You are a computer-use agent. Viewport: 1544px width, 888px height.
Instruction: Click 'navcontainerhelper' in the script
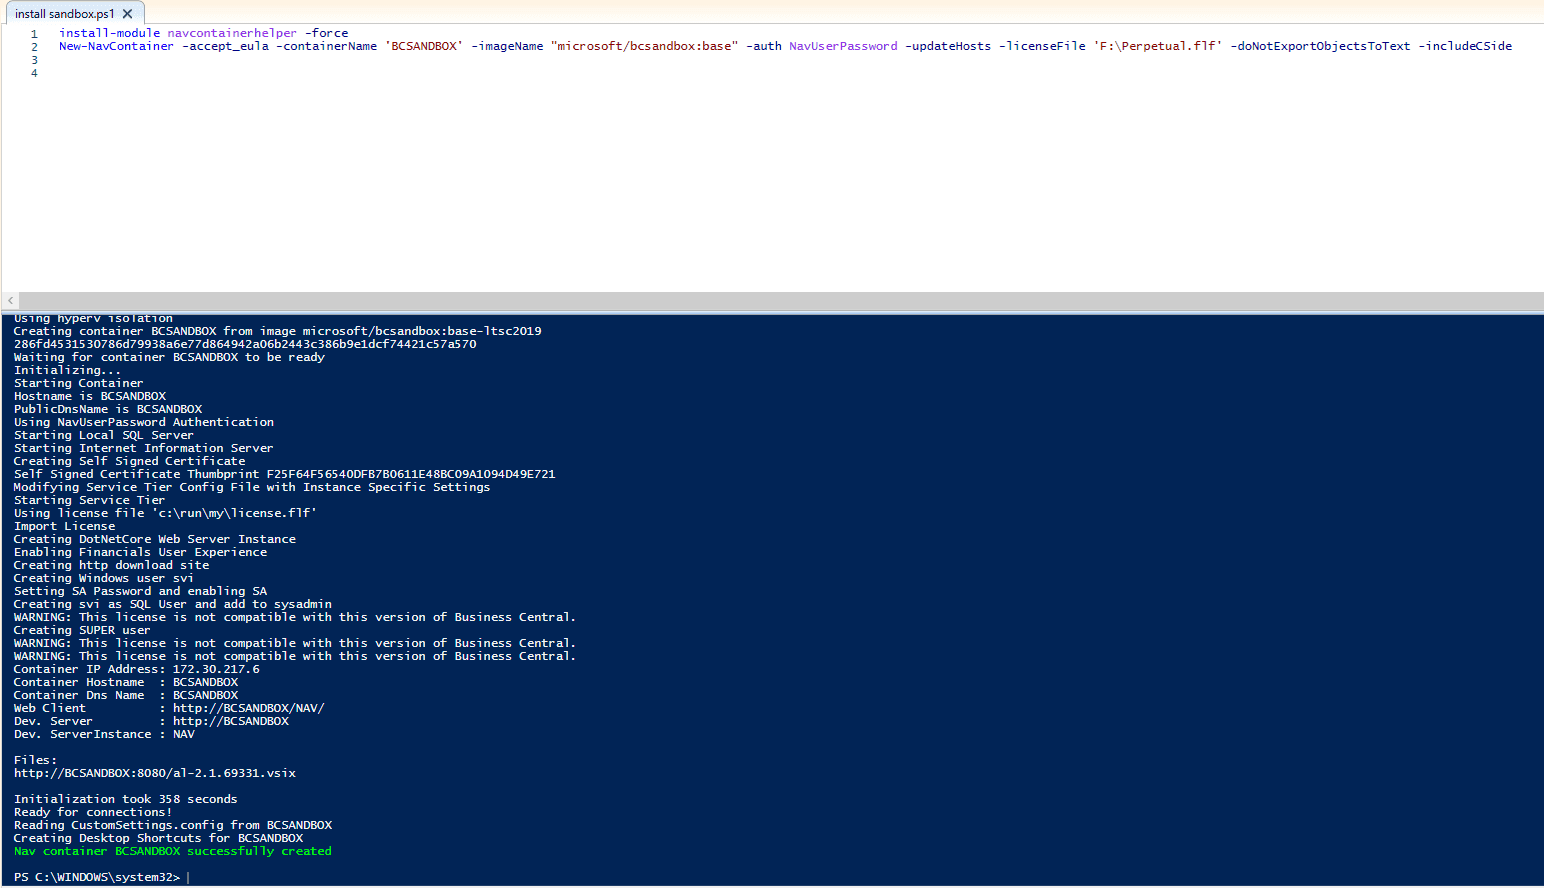click(x=232, y=33)
